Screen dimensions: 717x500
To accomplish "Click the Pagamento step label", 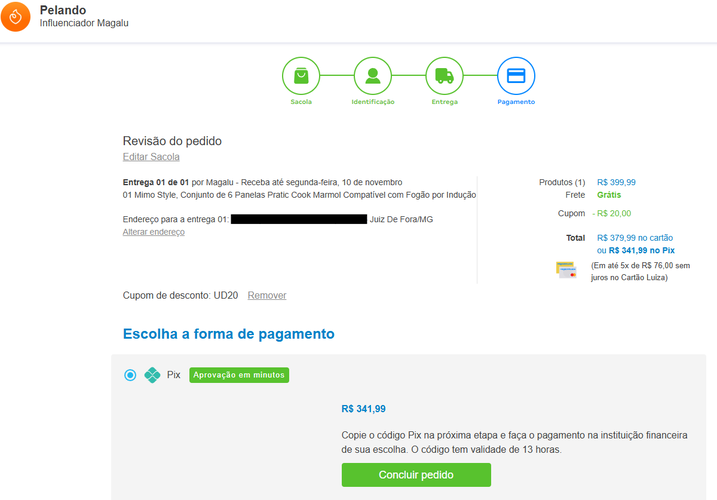I will 516,102.
